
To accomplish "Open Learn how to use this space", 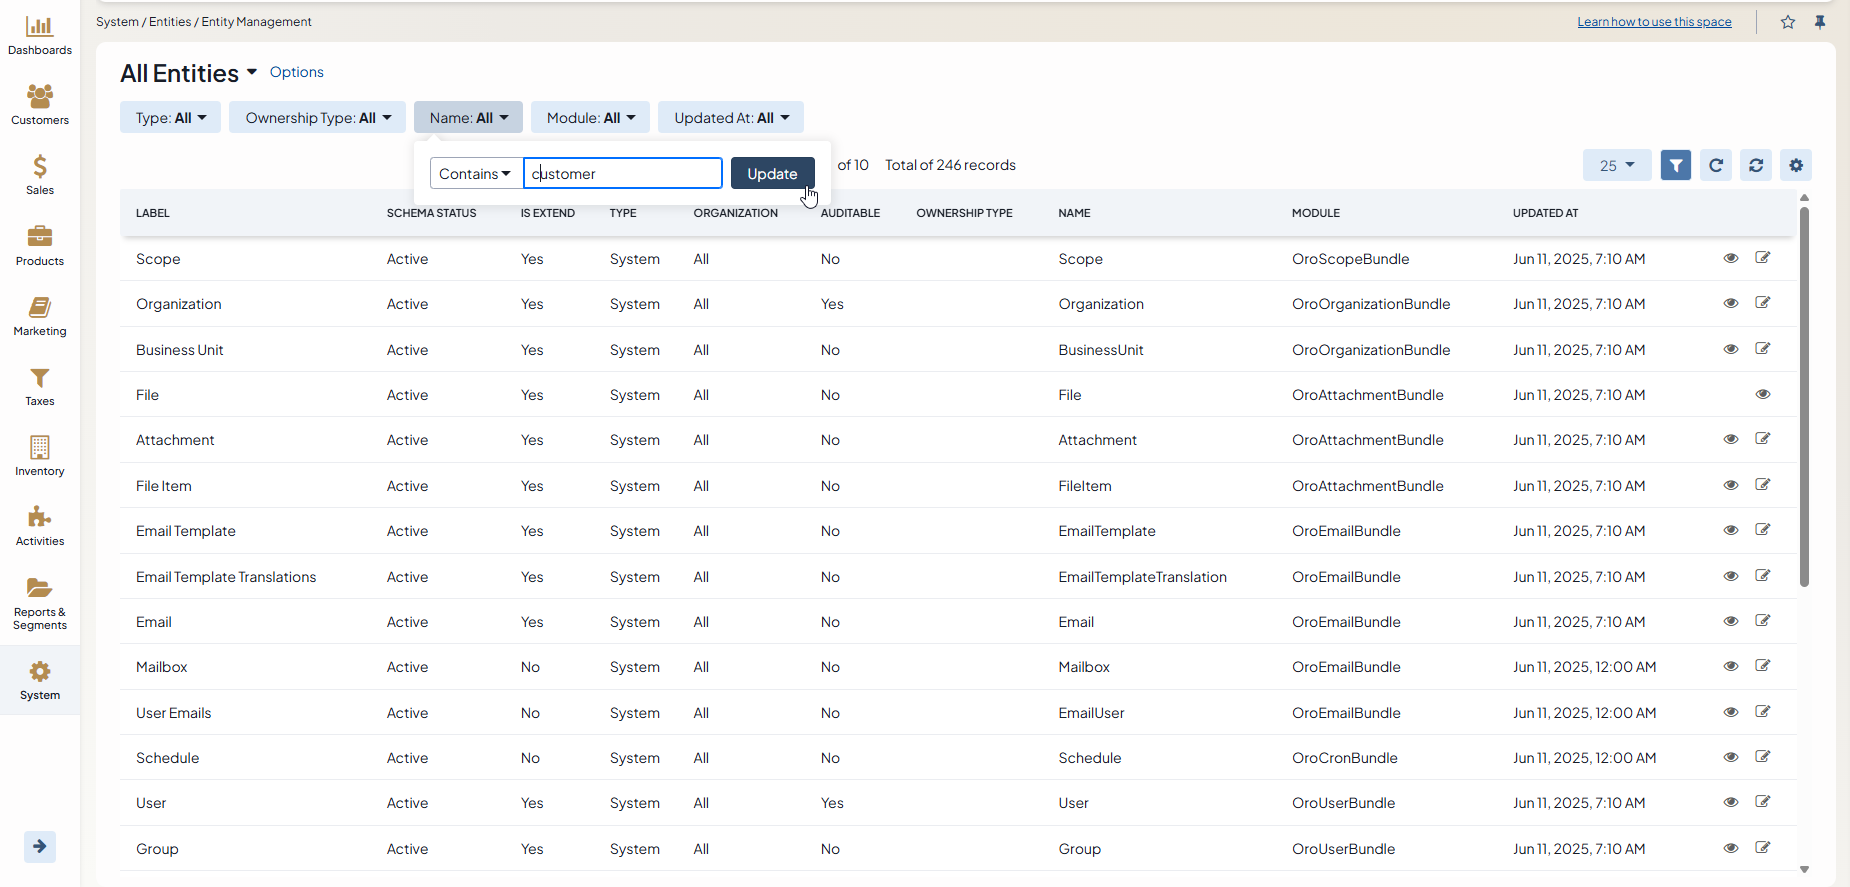I will tap(1654, 22).
